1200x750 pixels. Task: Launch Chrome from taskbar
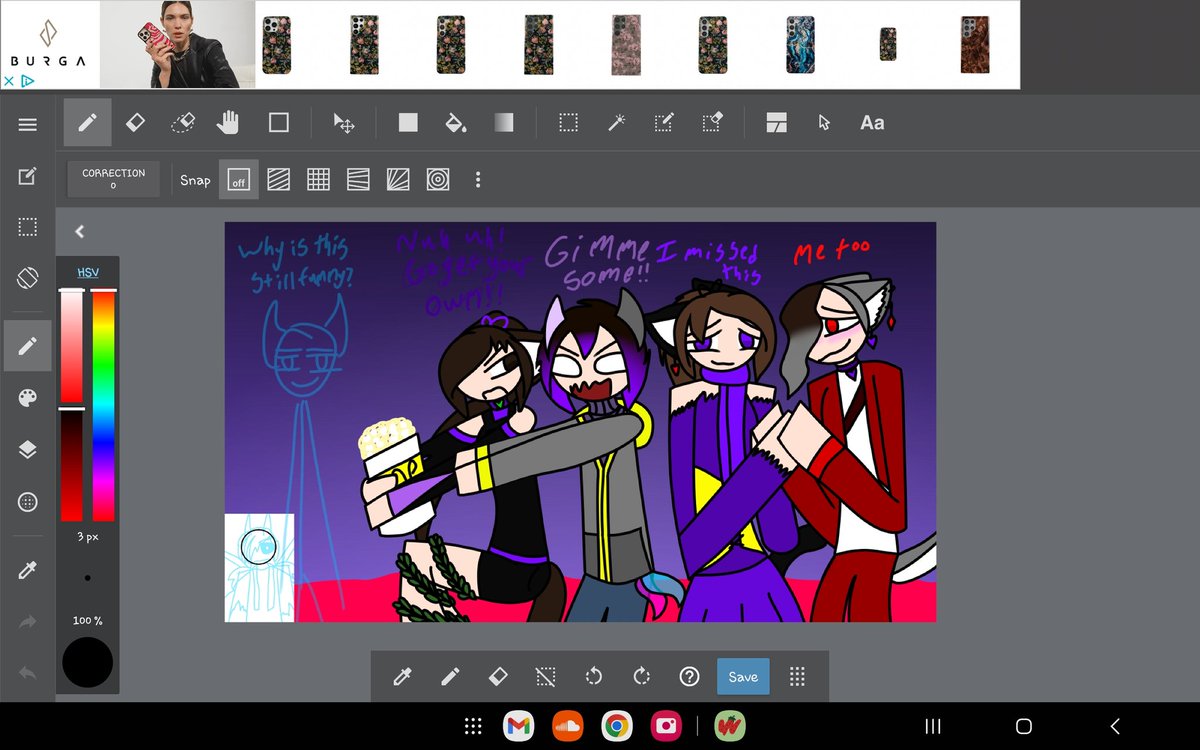616,726
